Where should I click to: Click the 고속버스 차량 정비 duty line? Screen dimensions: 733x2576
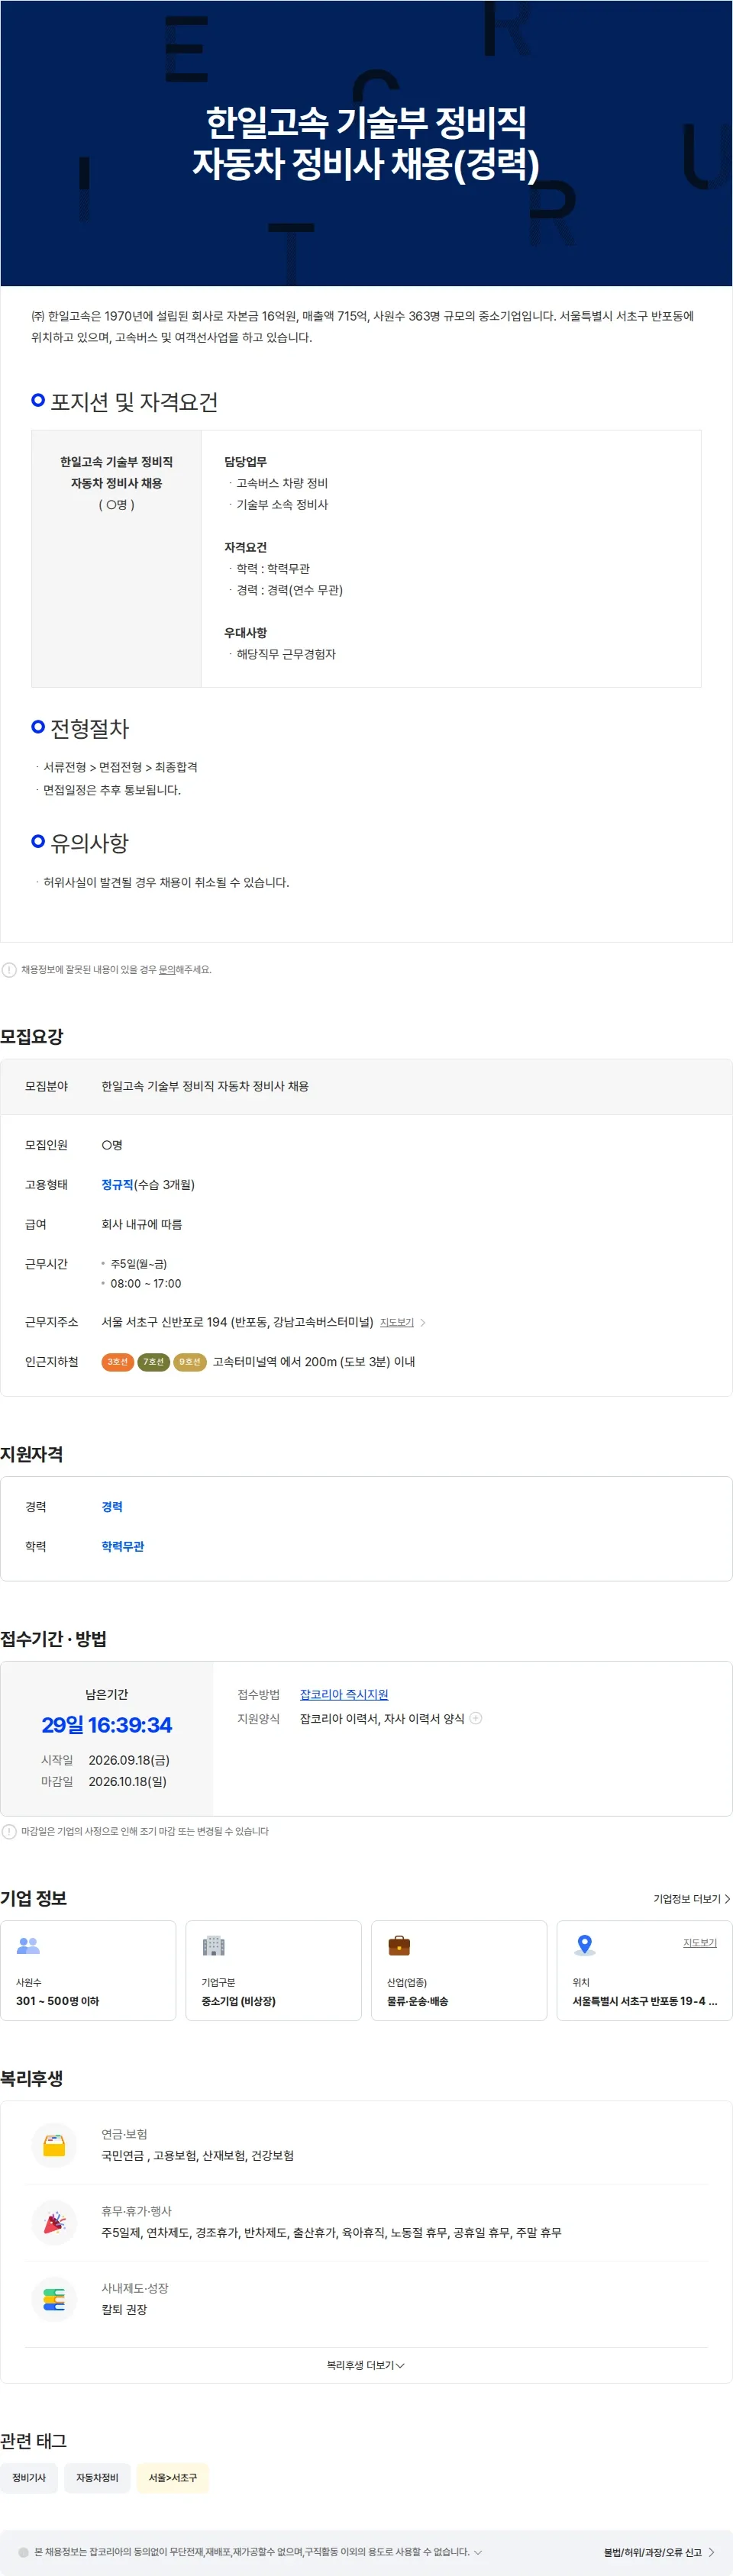[282, 483]
